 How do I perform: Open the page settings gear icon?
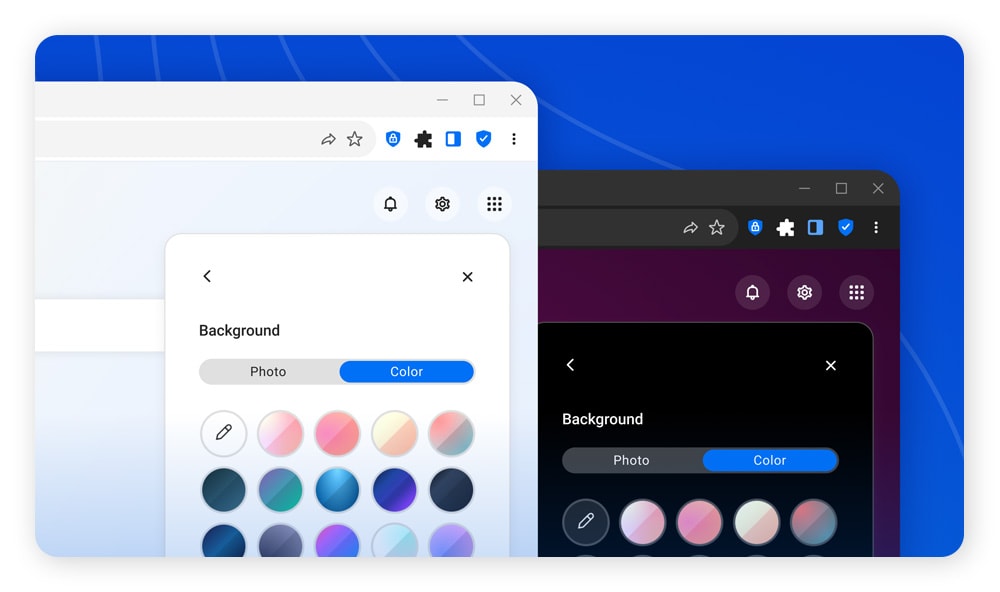point(442,203)
